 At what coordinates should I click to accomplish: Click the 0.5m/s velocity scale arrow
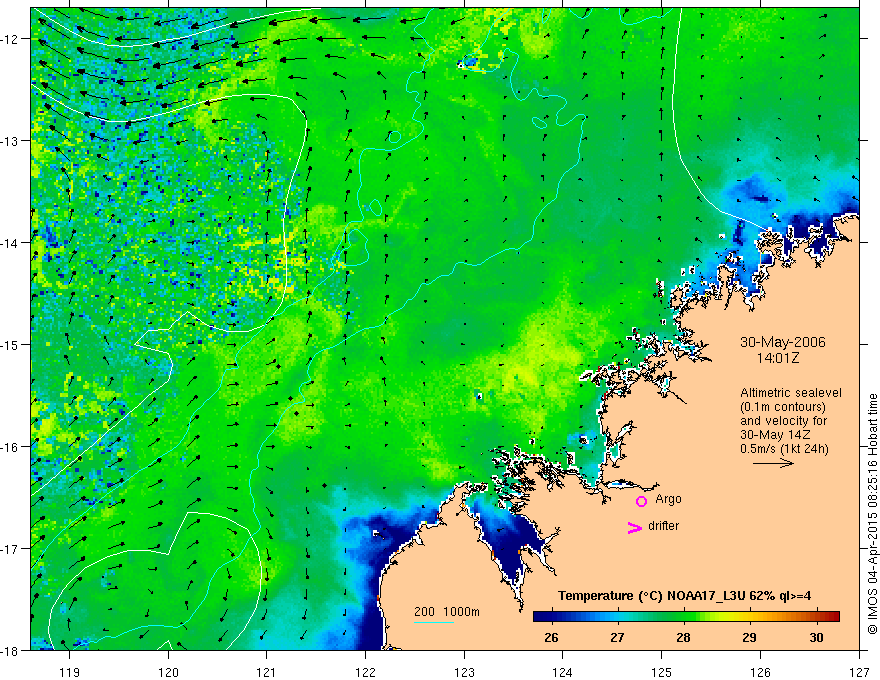pyautogui.click(x=773, y=463)
